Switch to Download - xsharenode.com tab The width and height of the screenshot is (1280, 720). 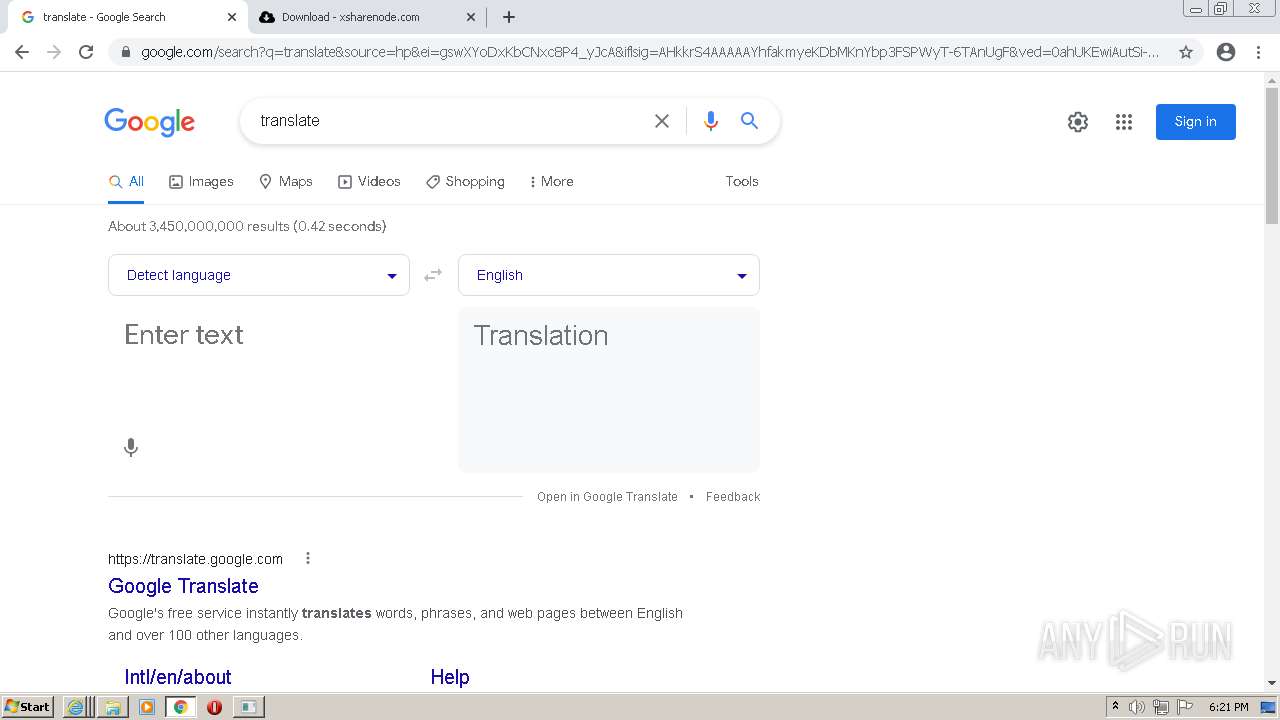[x=366, y=17]
